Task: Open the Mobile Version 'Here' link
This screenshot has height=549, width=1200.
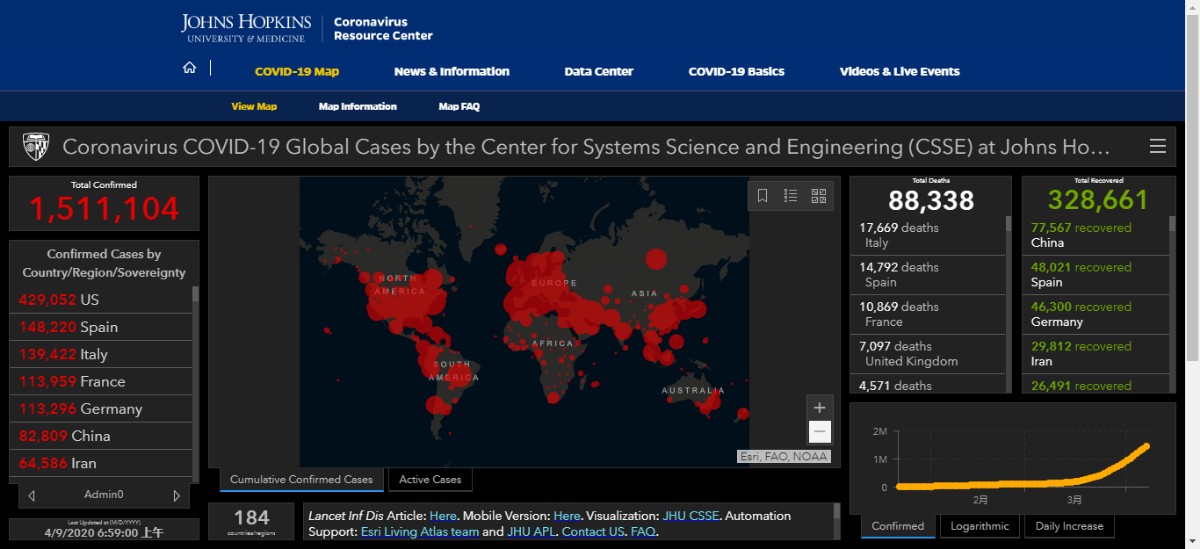Action: 567,516
